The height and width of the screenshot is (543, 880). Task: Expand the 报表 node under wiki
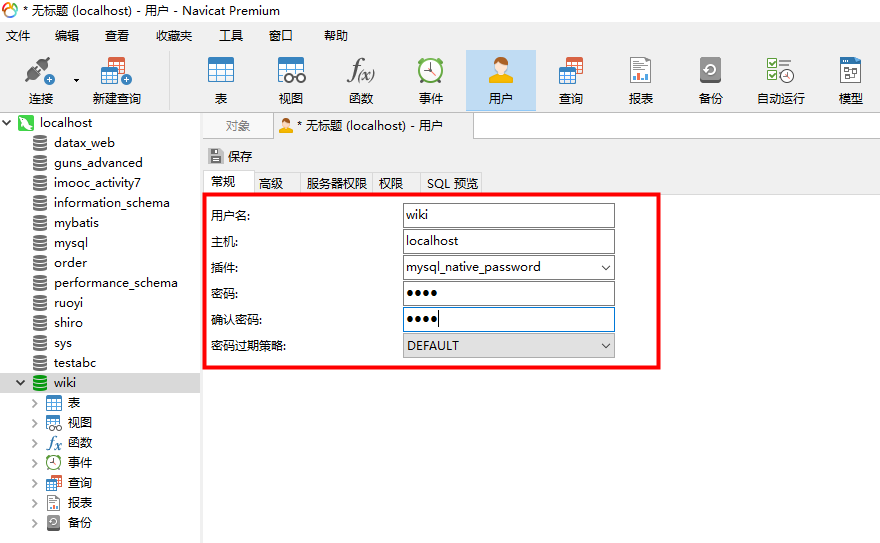tap(34, 503)
